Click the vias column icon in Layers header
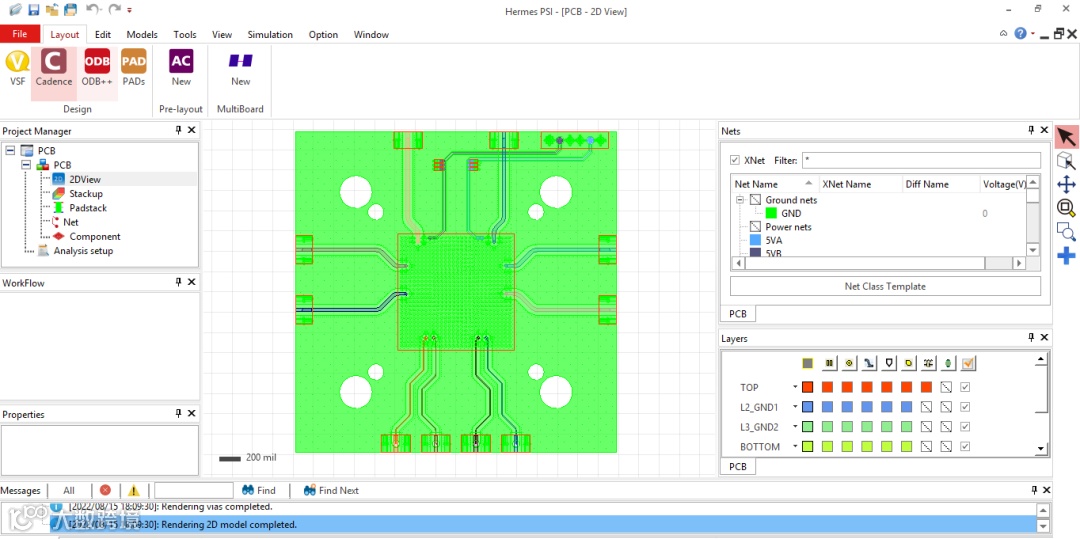The width and height of the screenshot is (1080, 539). [849, 363]
